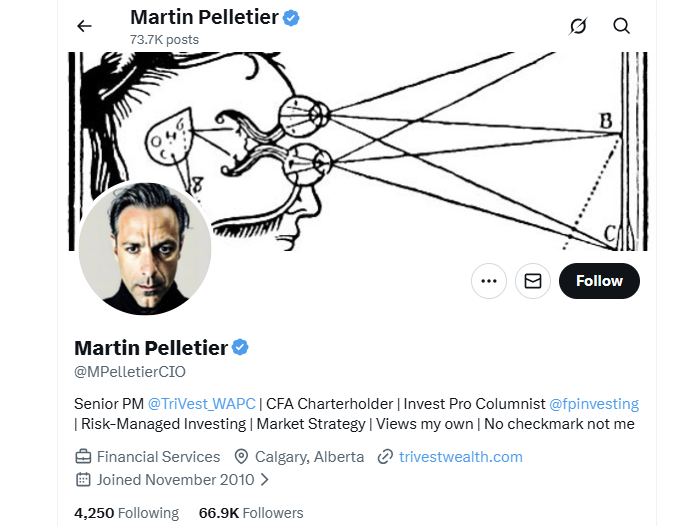Screen dimensions: 686x526
Task: Open the profile avatar photo
Action: [x=145, y=248]
